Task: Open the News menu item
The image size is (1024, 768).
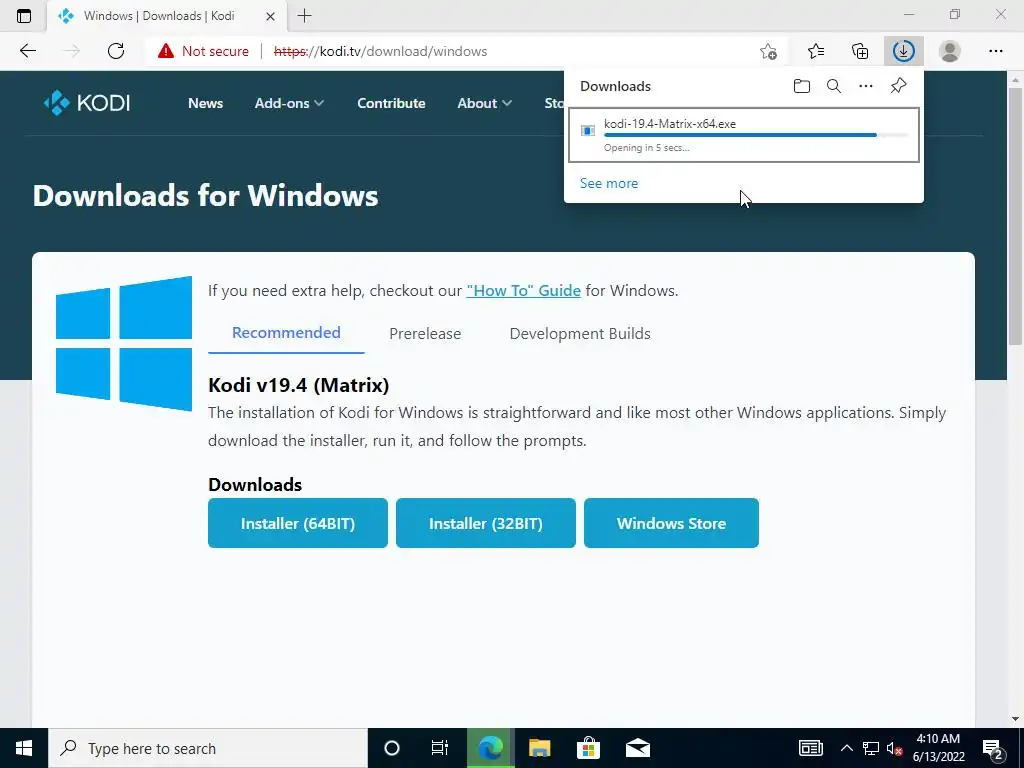Action: click(205, 103)
